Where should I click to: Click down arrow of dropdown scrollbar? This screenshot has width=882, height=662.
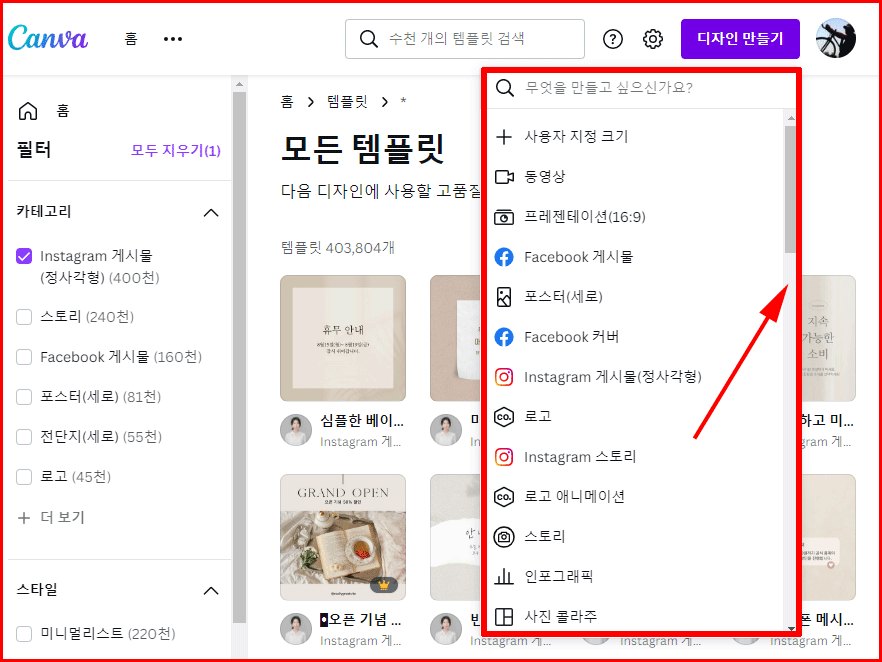click(x=791, y=629)
